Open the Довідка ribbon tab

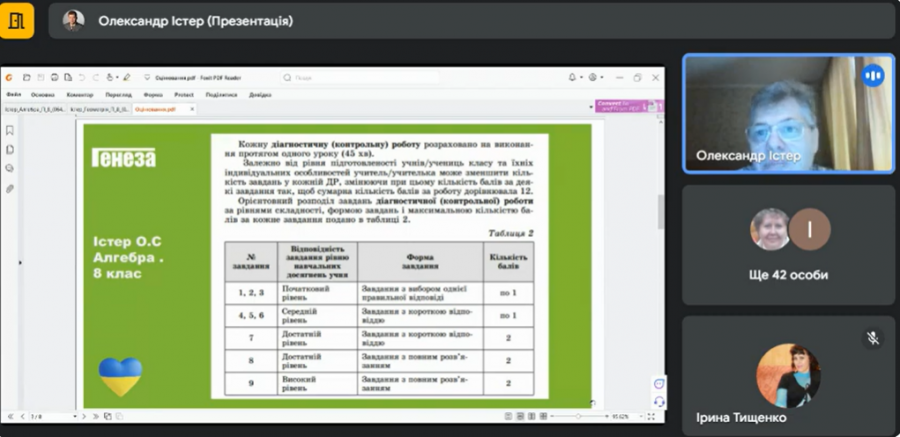coord(260,95)
